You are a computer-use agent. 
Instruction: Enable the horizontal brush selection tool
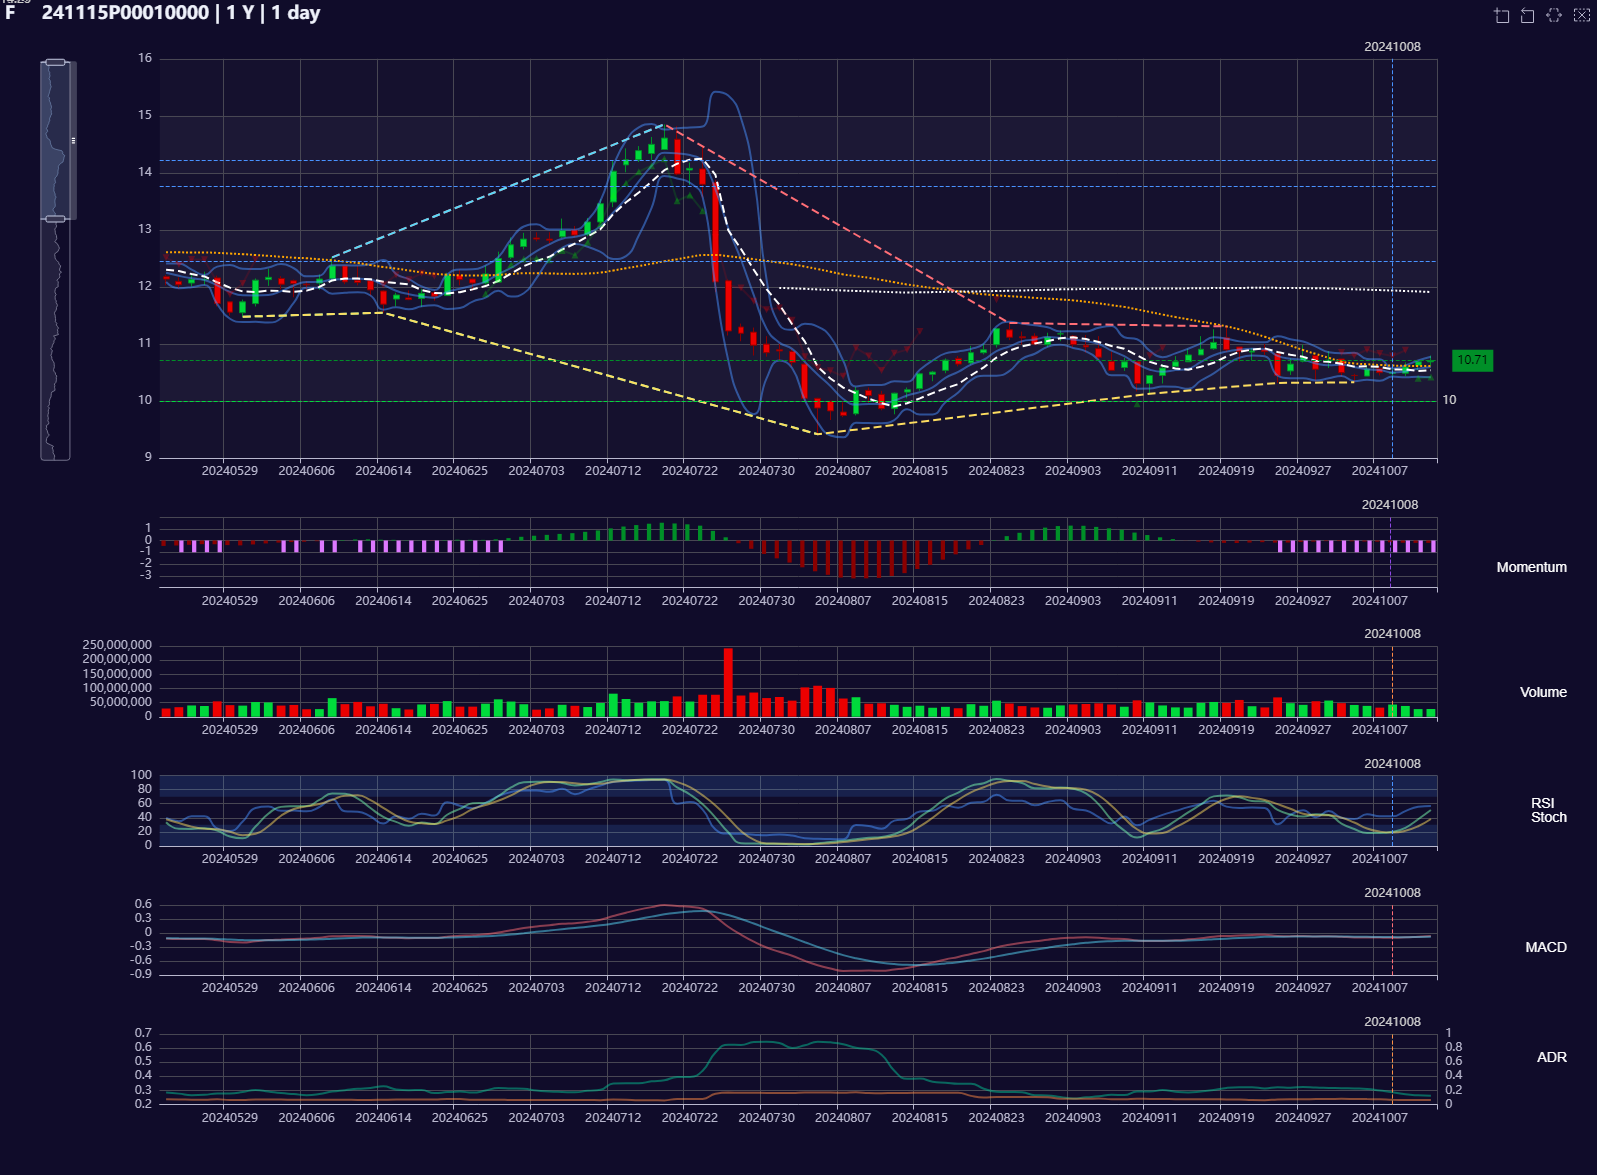[1554, 15]
